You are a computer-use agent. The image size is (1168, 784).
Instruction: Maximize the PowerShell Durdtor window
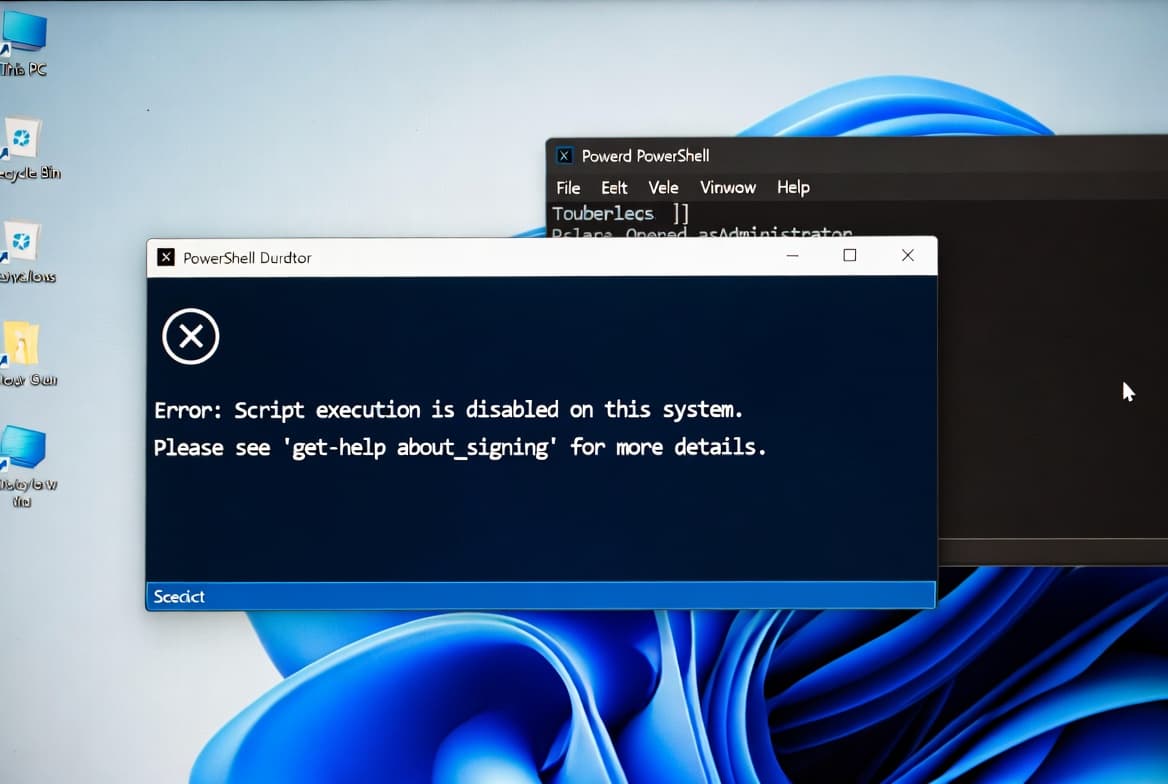click(x=850, y=256)
